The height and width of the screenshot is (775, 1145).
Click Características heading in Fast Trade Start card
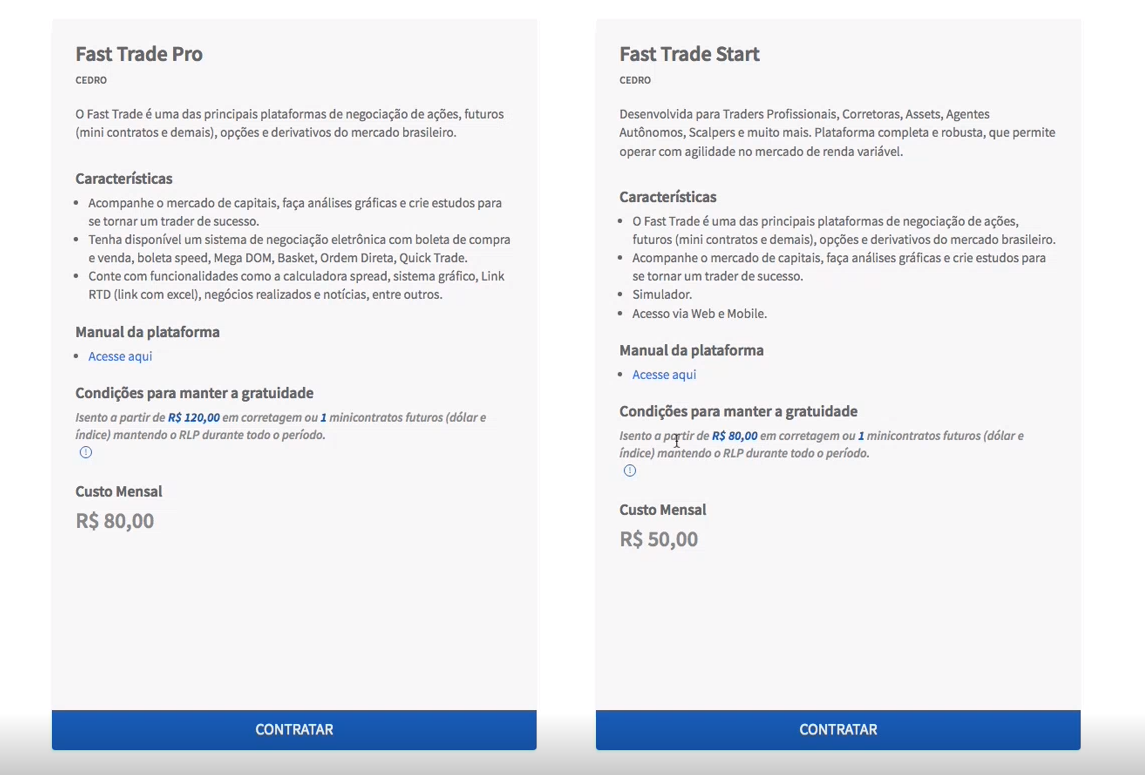pos(668,197)
